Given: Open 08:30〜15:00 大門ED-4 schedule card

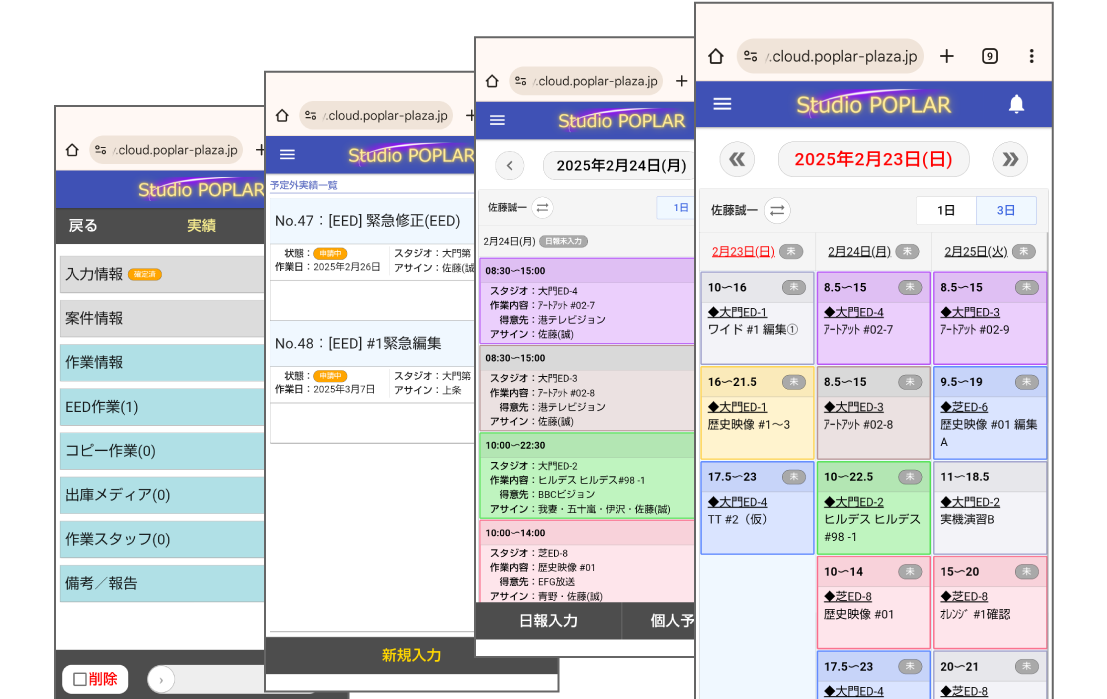Looking at the screenshot, I should 587,301.
